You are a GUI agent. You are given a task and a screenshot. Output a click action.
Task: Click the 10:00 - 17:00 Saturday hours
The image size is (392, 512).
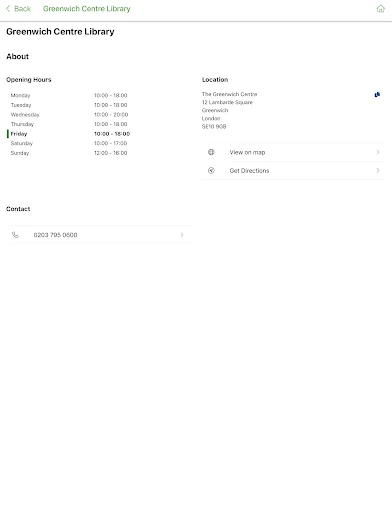tap(111, 143)
